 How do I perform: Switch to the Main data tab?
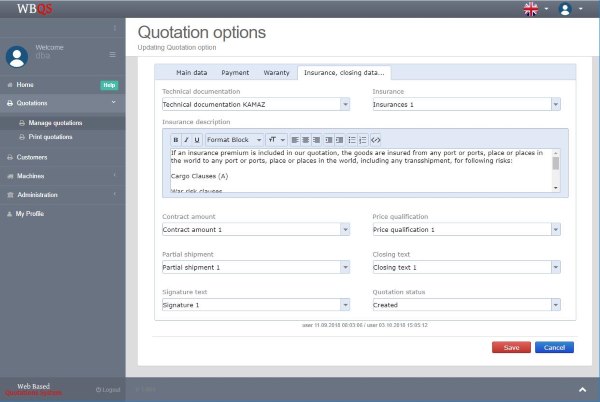point(192,73)
